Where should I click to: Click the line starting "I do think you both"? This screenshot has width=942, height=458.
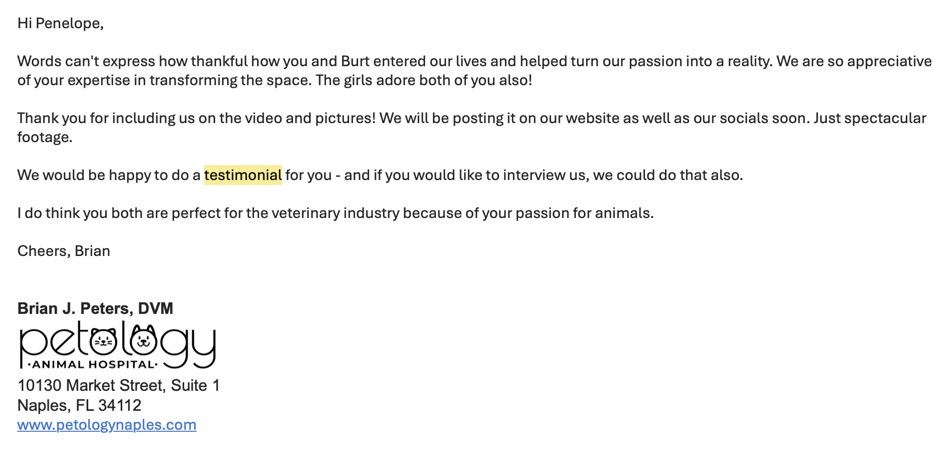pyautogui.click(x=335, y=213)
